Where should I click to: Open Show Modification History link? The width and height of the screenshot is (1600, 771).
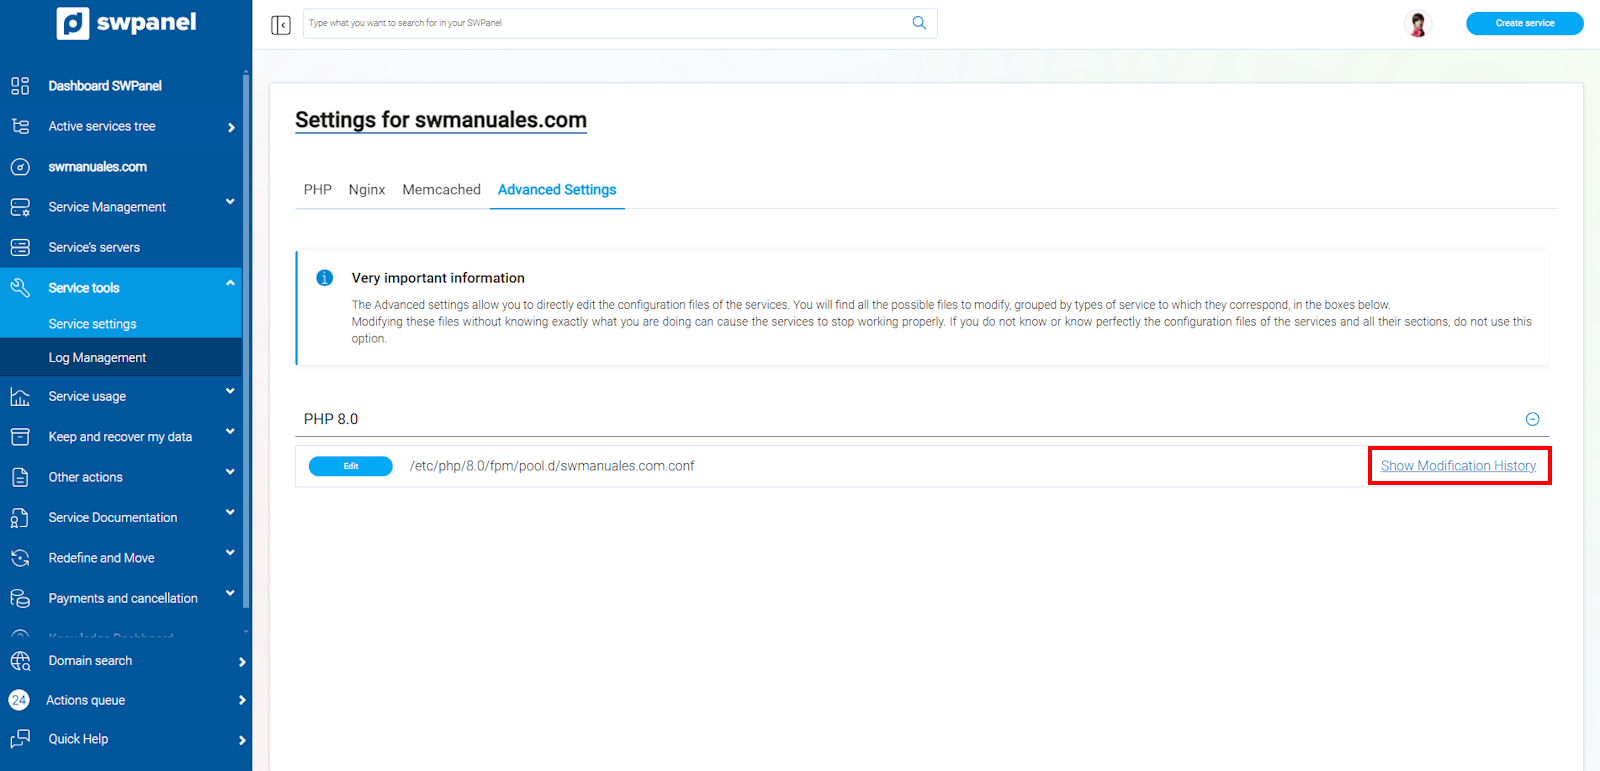pyautogui.click(x=1458, y=466)
